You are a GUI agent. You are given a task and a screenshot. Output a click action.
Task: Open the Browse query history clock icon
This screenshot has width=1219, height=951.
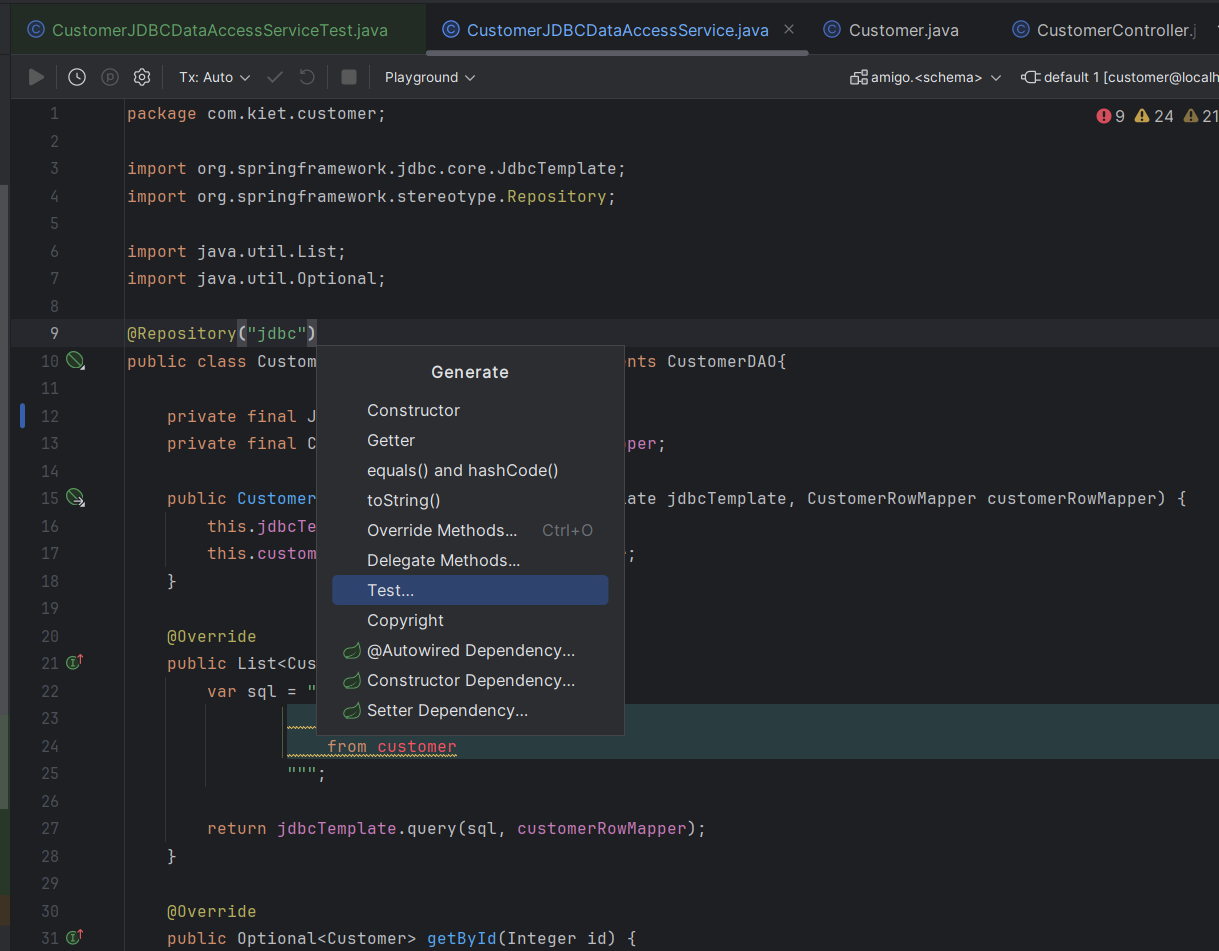tap(77, 77)
